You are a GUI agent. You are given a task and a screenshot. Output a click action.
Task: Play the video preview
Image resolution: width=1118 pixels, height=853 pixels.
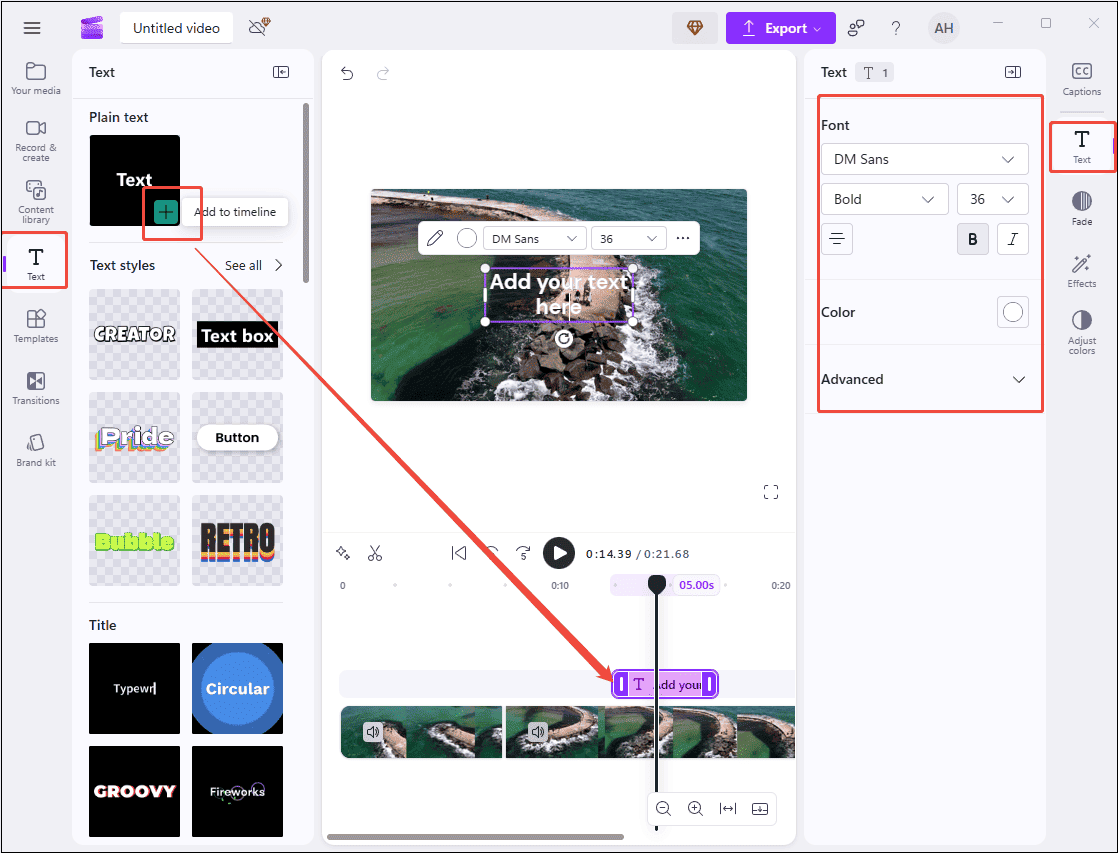pos(559,553)
